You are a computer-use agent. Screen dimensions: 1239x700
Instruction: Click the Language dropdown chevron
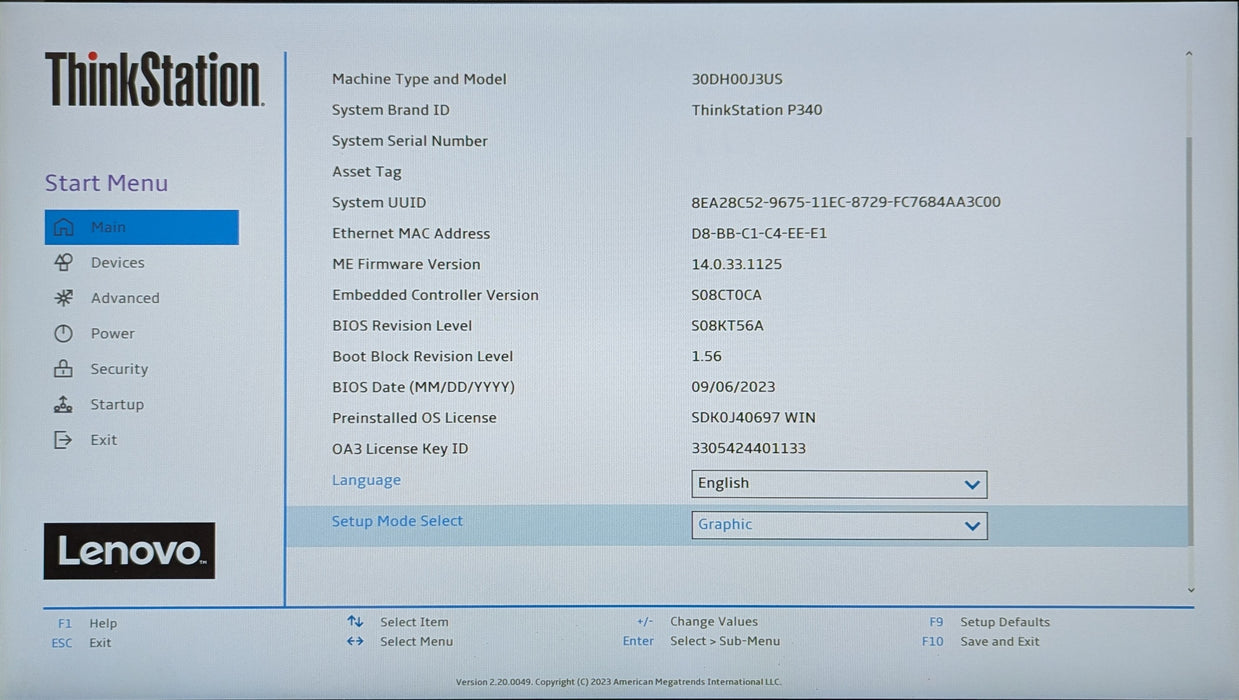[x=972, y=485]
